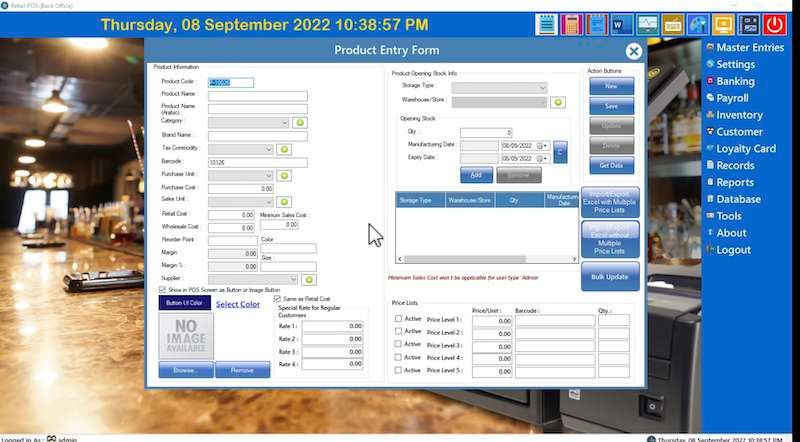This screenshot has height=442, width=800.
Task: Click the green add button beside Supplier
Action: [x=309, y=280]
